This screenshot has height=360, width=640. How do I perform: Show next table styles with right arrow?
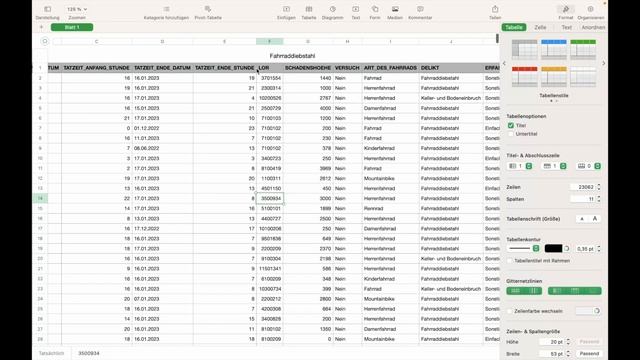(x=604, y=63)
